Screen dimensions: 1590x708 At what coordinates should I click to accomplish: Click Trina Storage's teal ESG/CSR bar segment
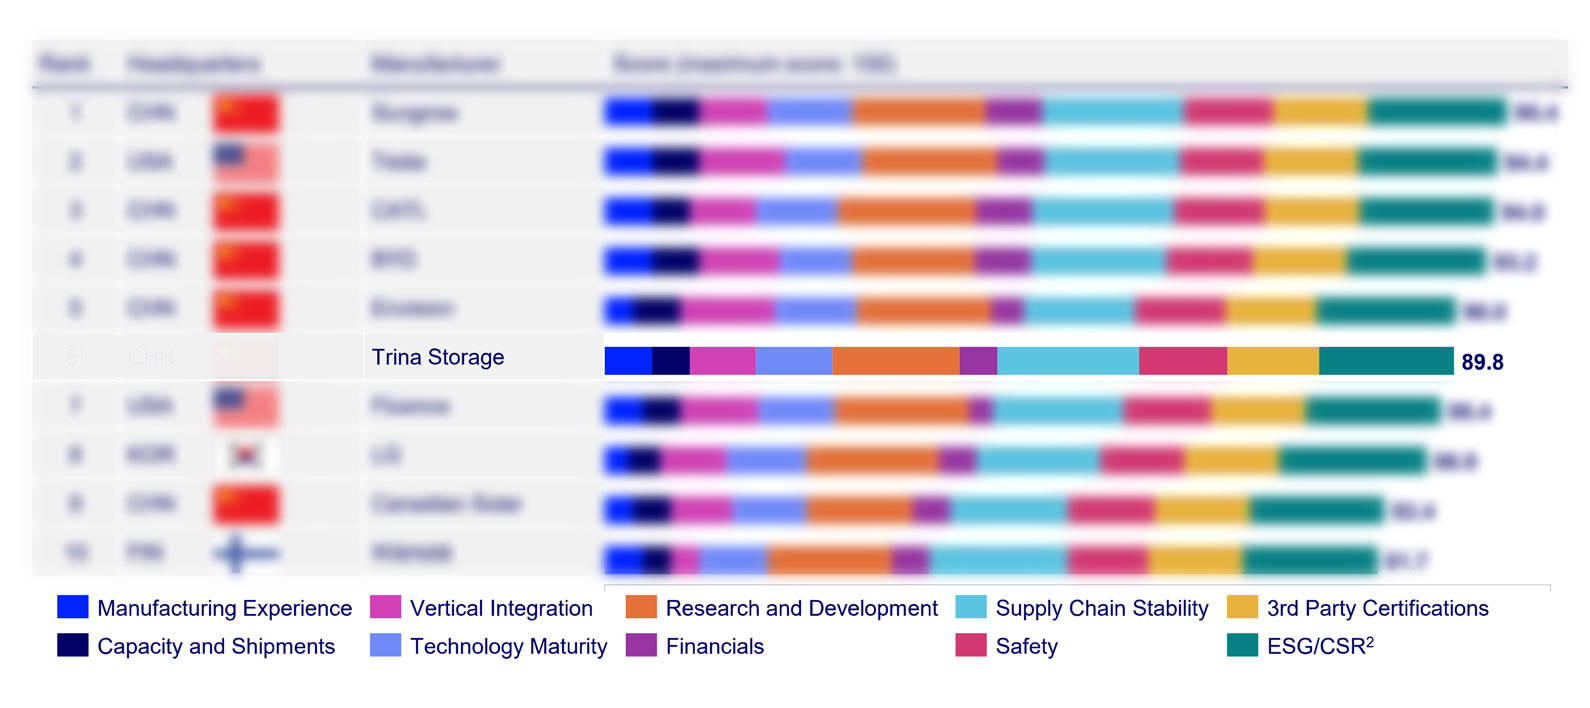1386,361
